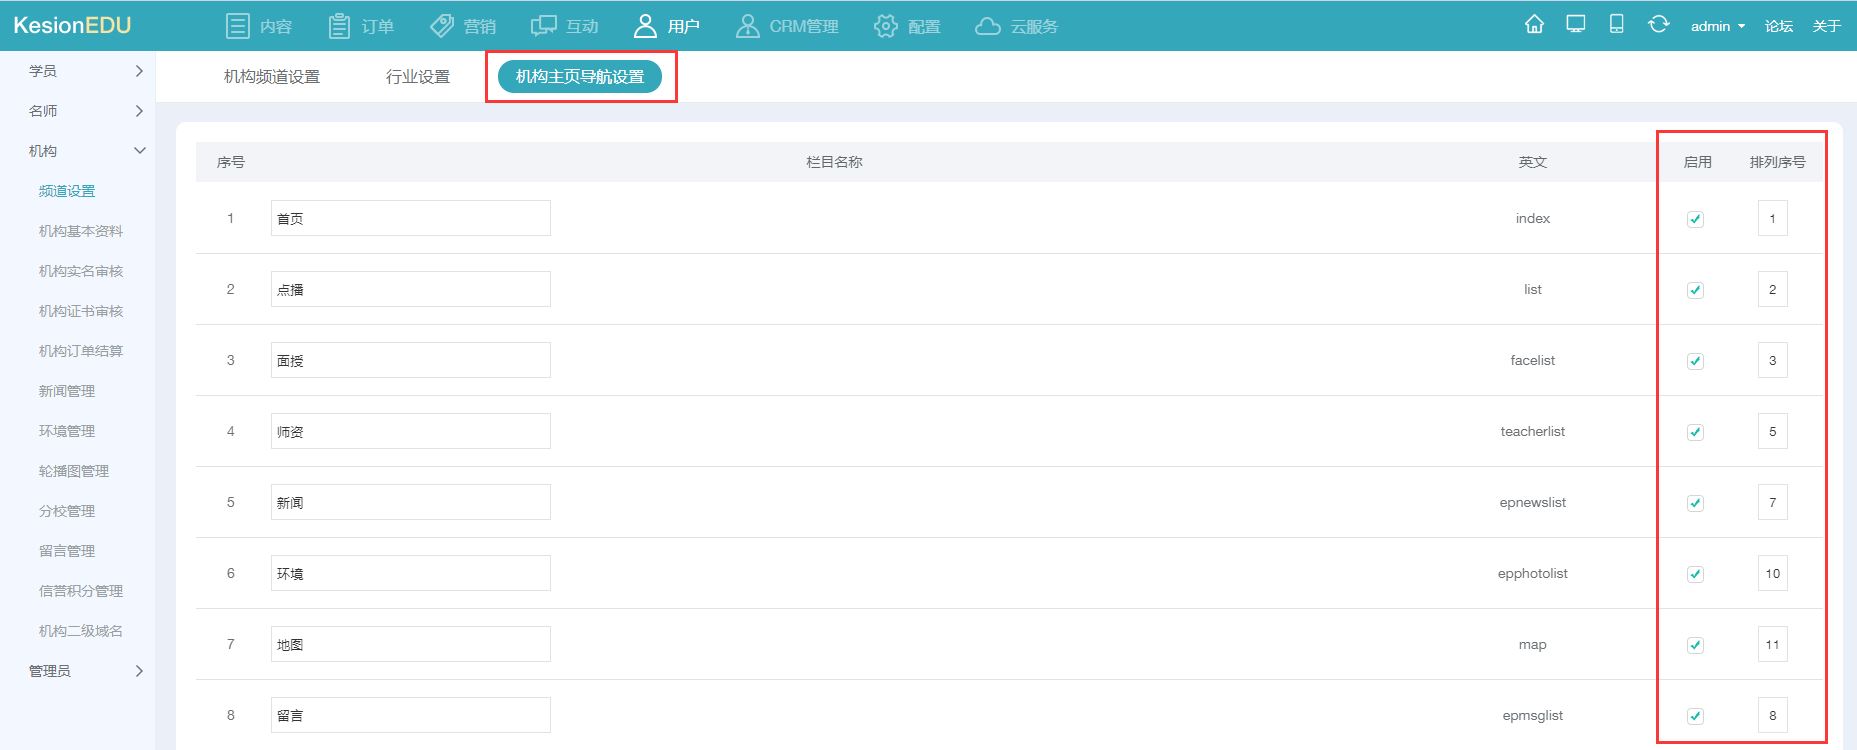Screen dimensions: 1857x750
Task: Switch to the 行业设置 tab
Action: (418, 77)
